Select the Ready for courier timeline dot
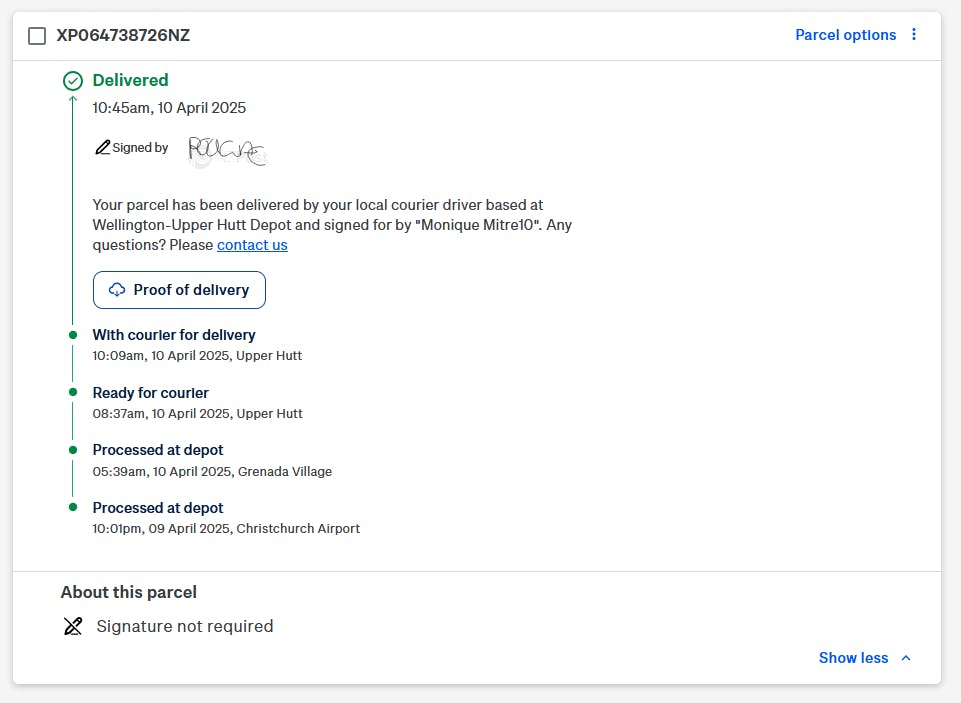Image resolution: width=961 pixels, height=703 pixels. click(x=73, y=393)
